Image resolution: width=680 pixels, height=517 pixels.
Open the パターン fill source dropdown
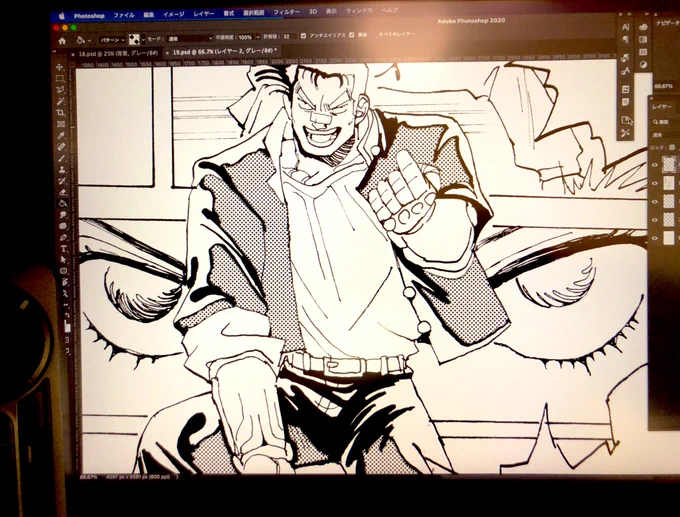[112, 40]
